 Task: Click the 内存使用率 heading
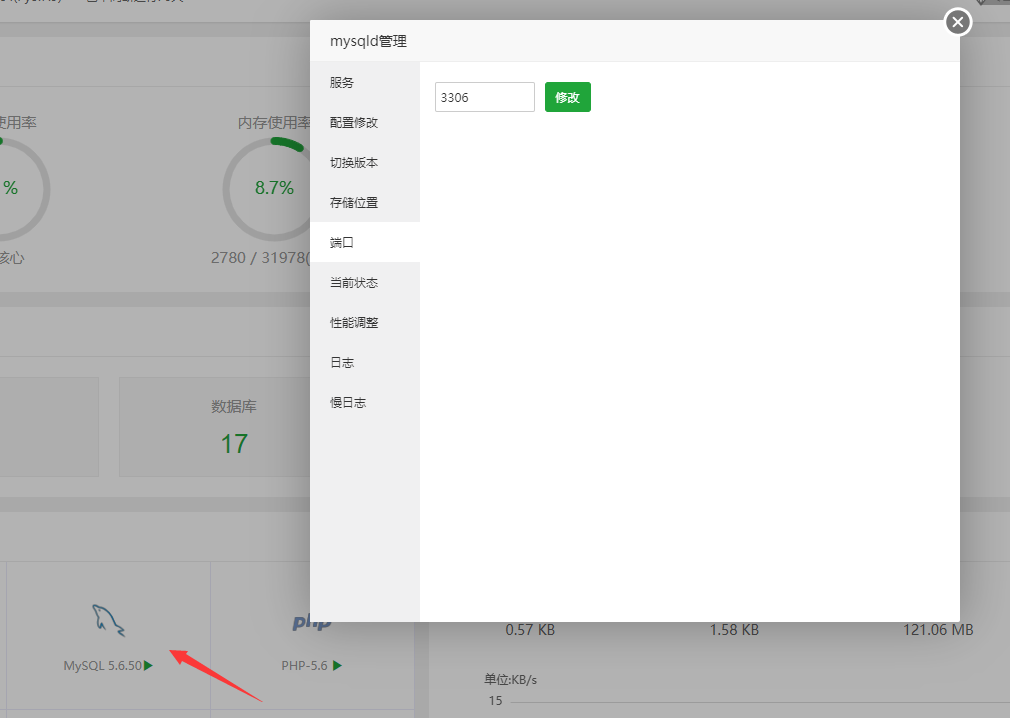coord(274,122)
